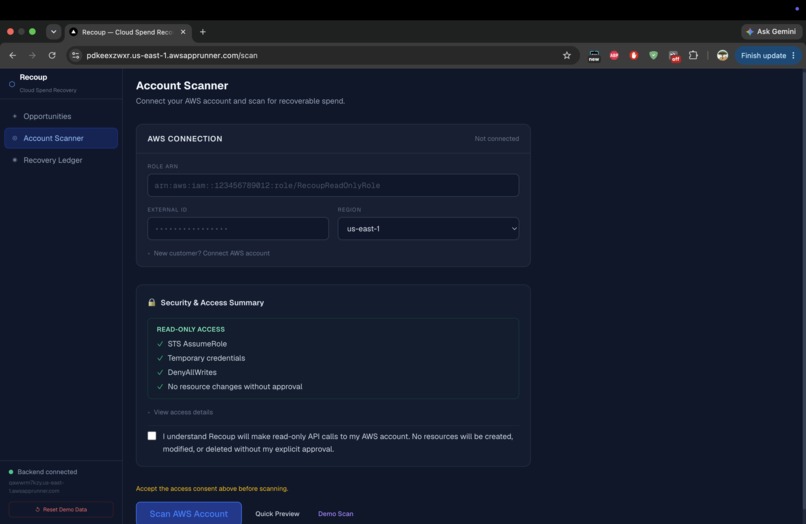This screenshot has height=524, width=806.
Task: Open site information icon in address bar
Action: coord(76,56)
